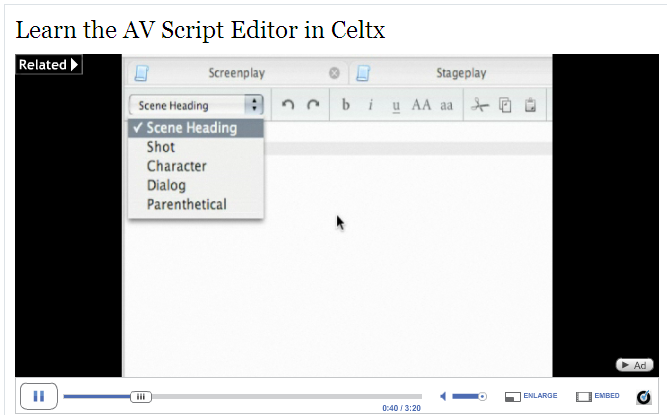Expand the Related videos panel

(x=48, y=65)
